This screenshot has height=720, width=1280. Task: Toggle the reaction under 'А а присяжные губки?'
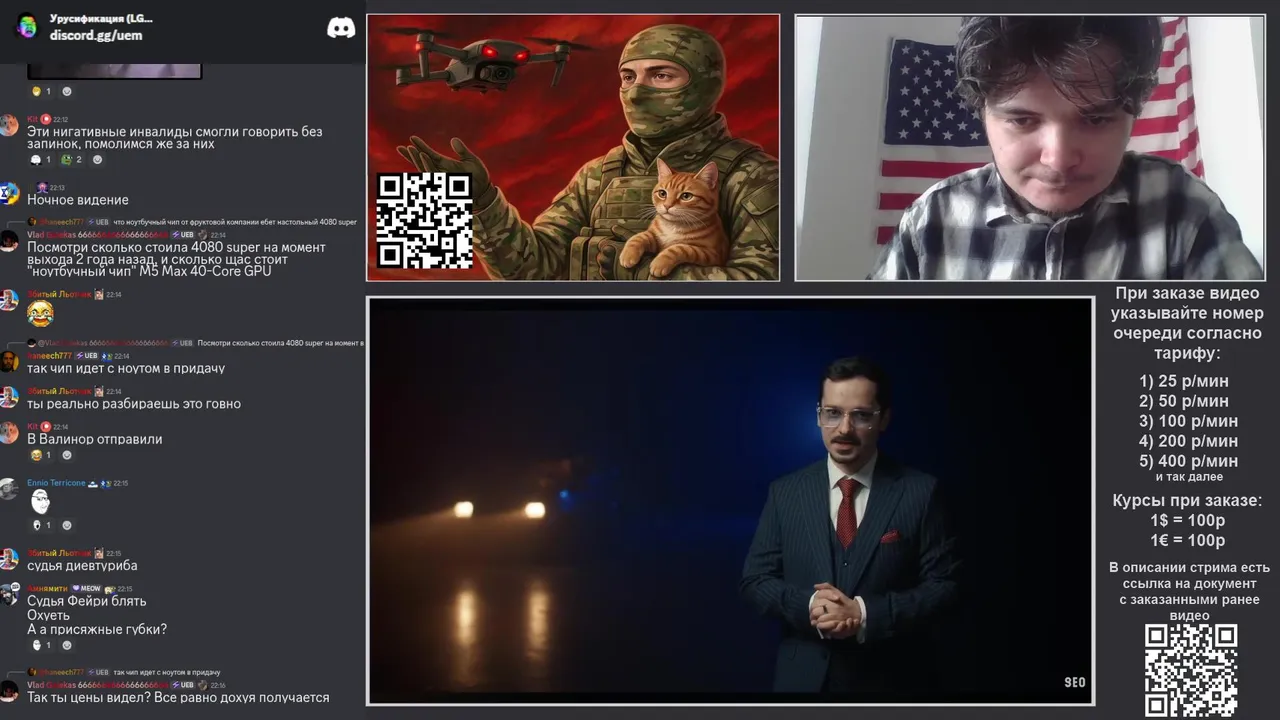pyautogui.click(x=40, y=645)
